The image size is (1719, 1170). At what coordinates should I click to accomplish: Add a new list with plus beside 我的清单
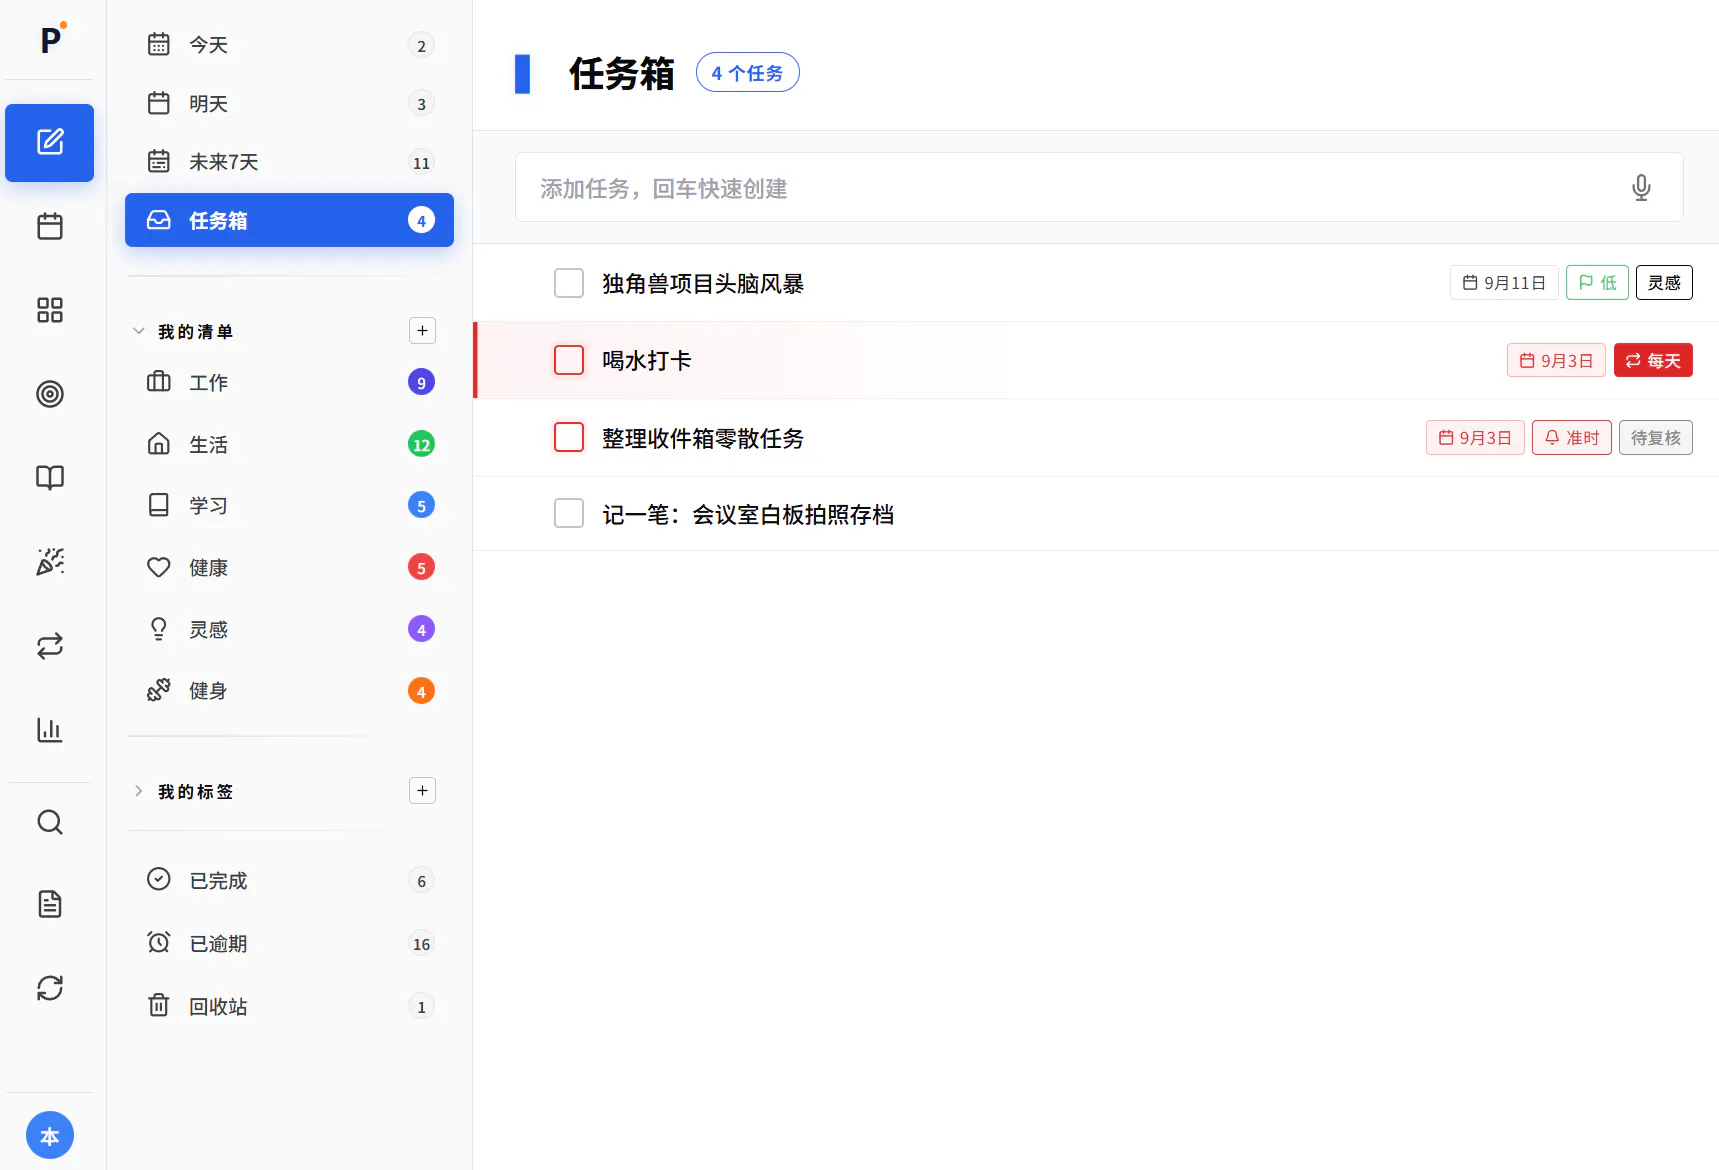coord(422,331)
